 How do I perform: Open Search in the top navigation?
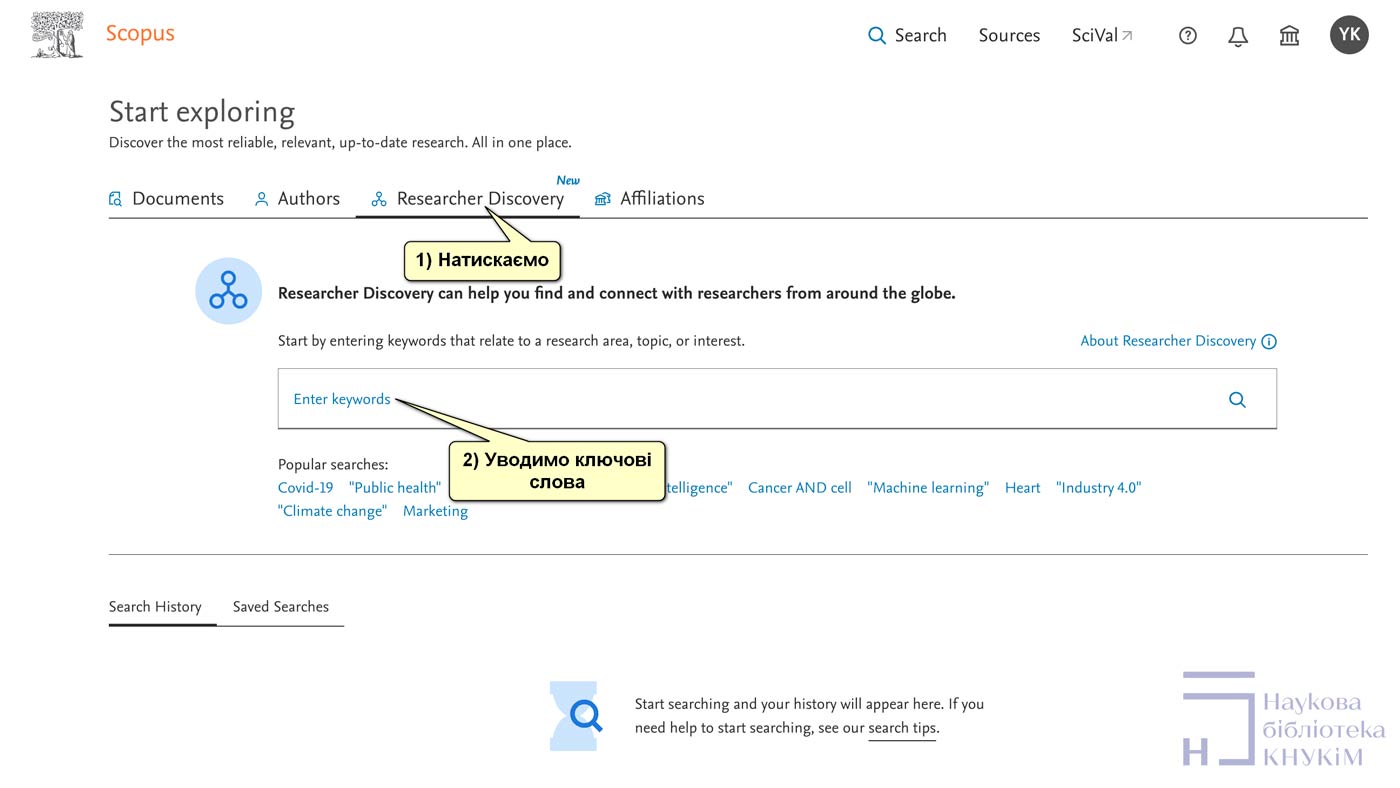tap(907, 36)
